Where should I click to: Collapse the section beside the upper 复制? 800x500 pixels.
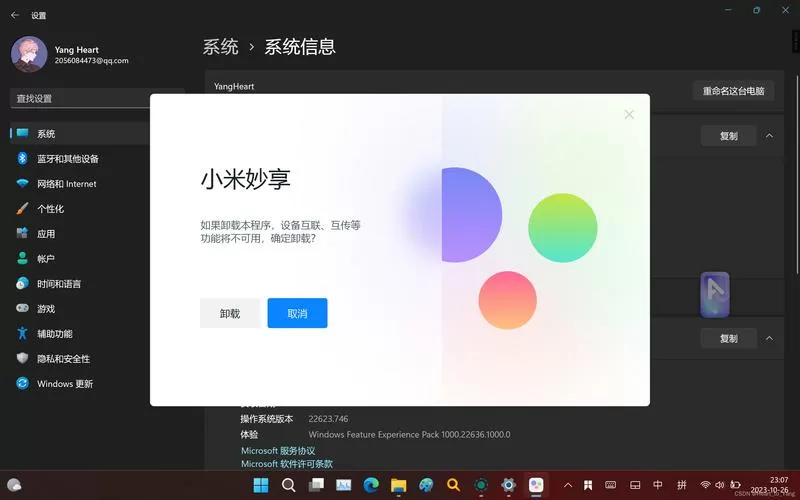click(x=769, y=136)
